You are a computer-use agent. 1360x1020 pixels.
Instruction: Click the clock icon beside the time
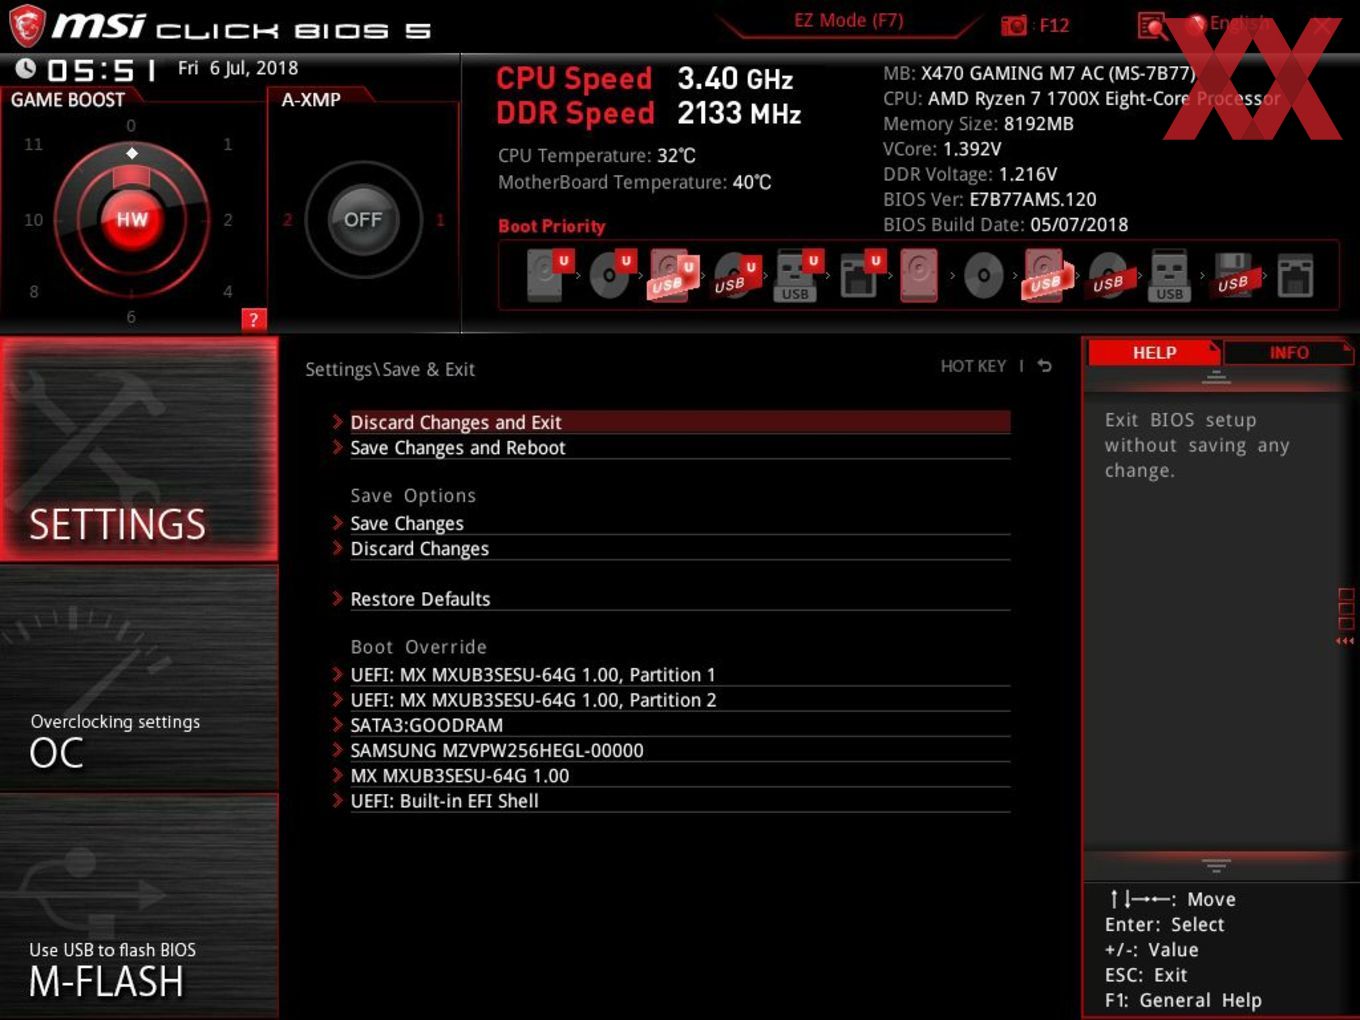pos(26,68)
